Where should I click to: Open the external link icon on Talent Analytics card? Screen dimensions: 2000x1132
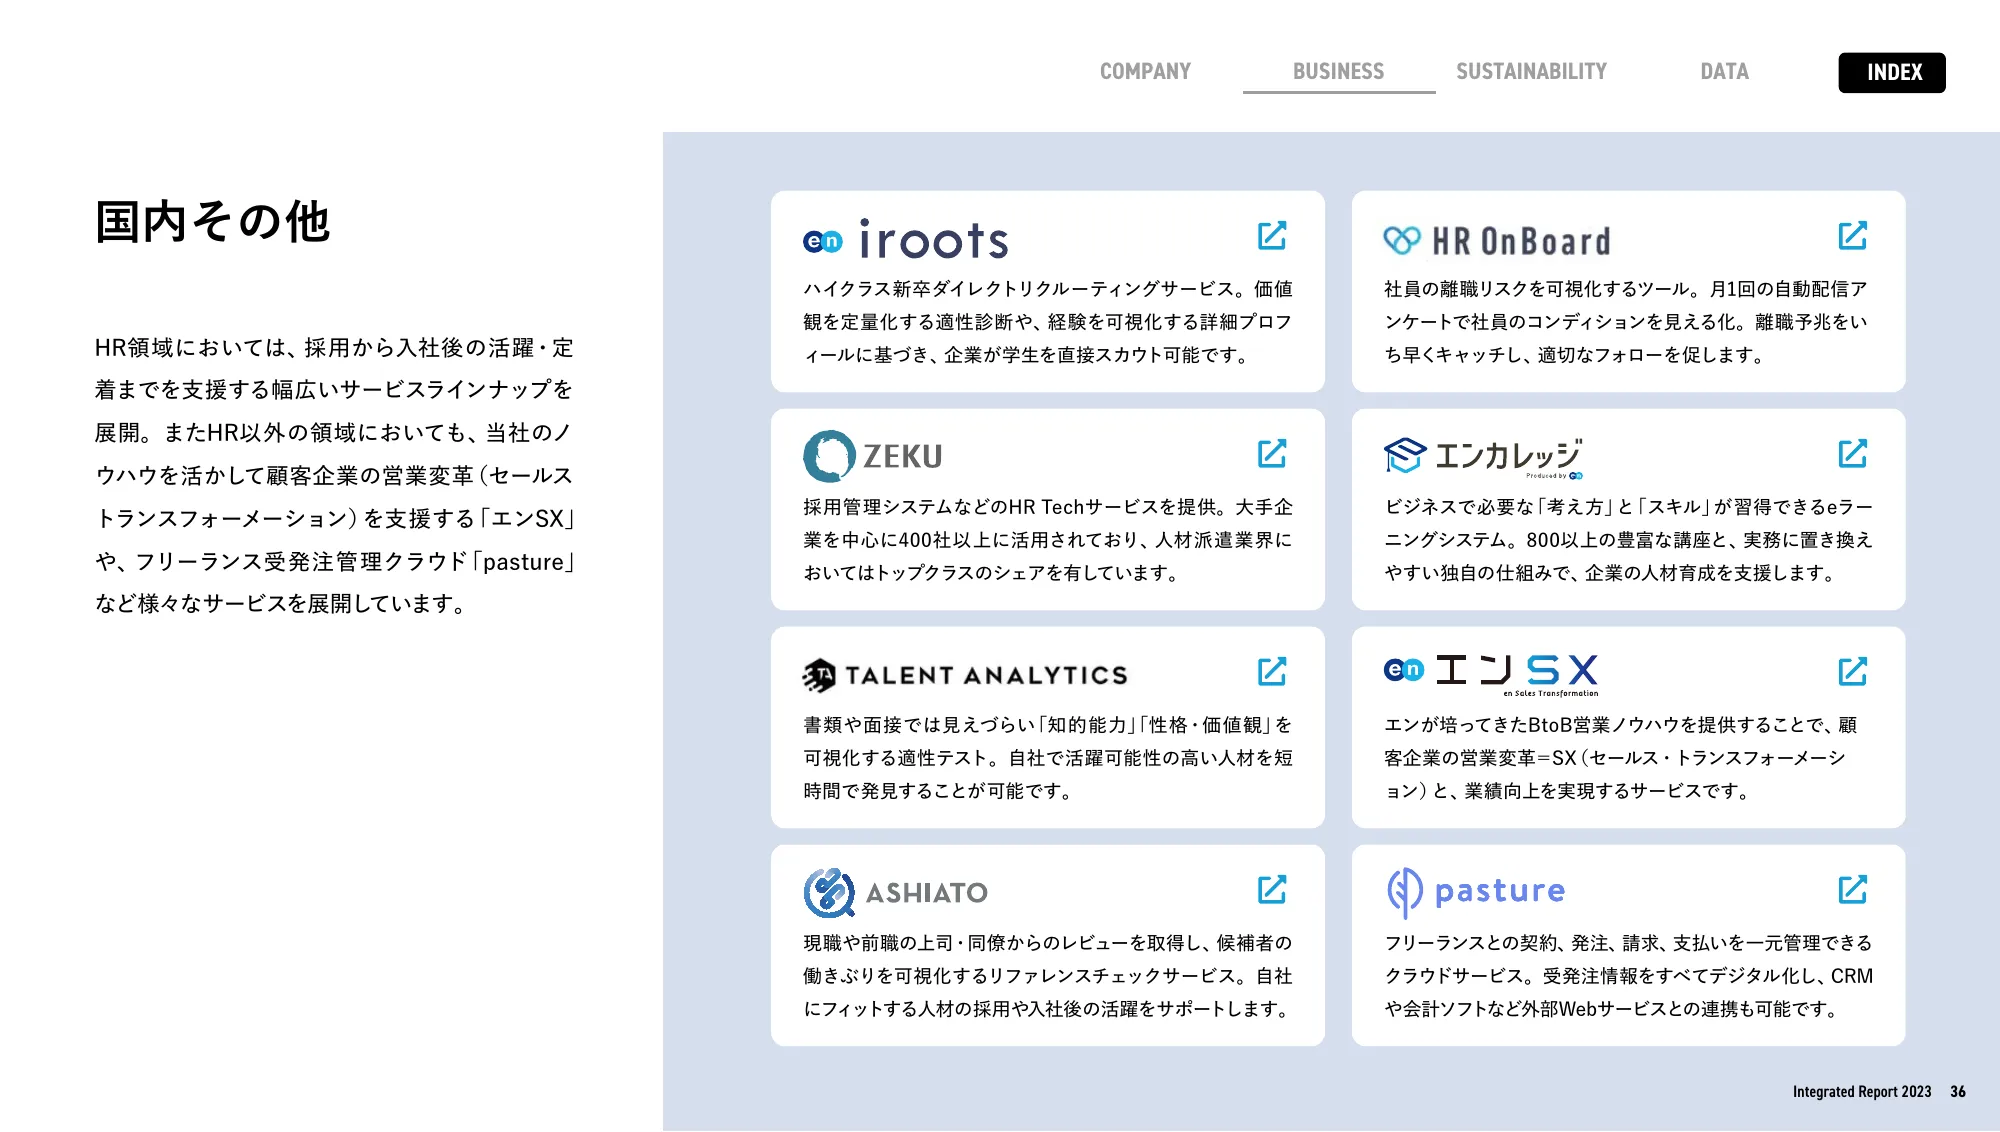1272,672
